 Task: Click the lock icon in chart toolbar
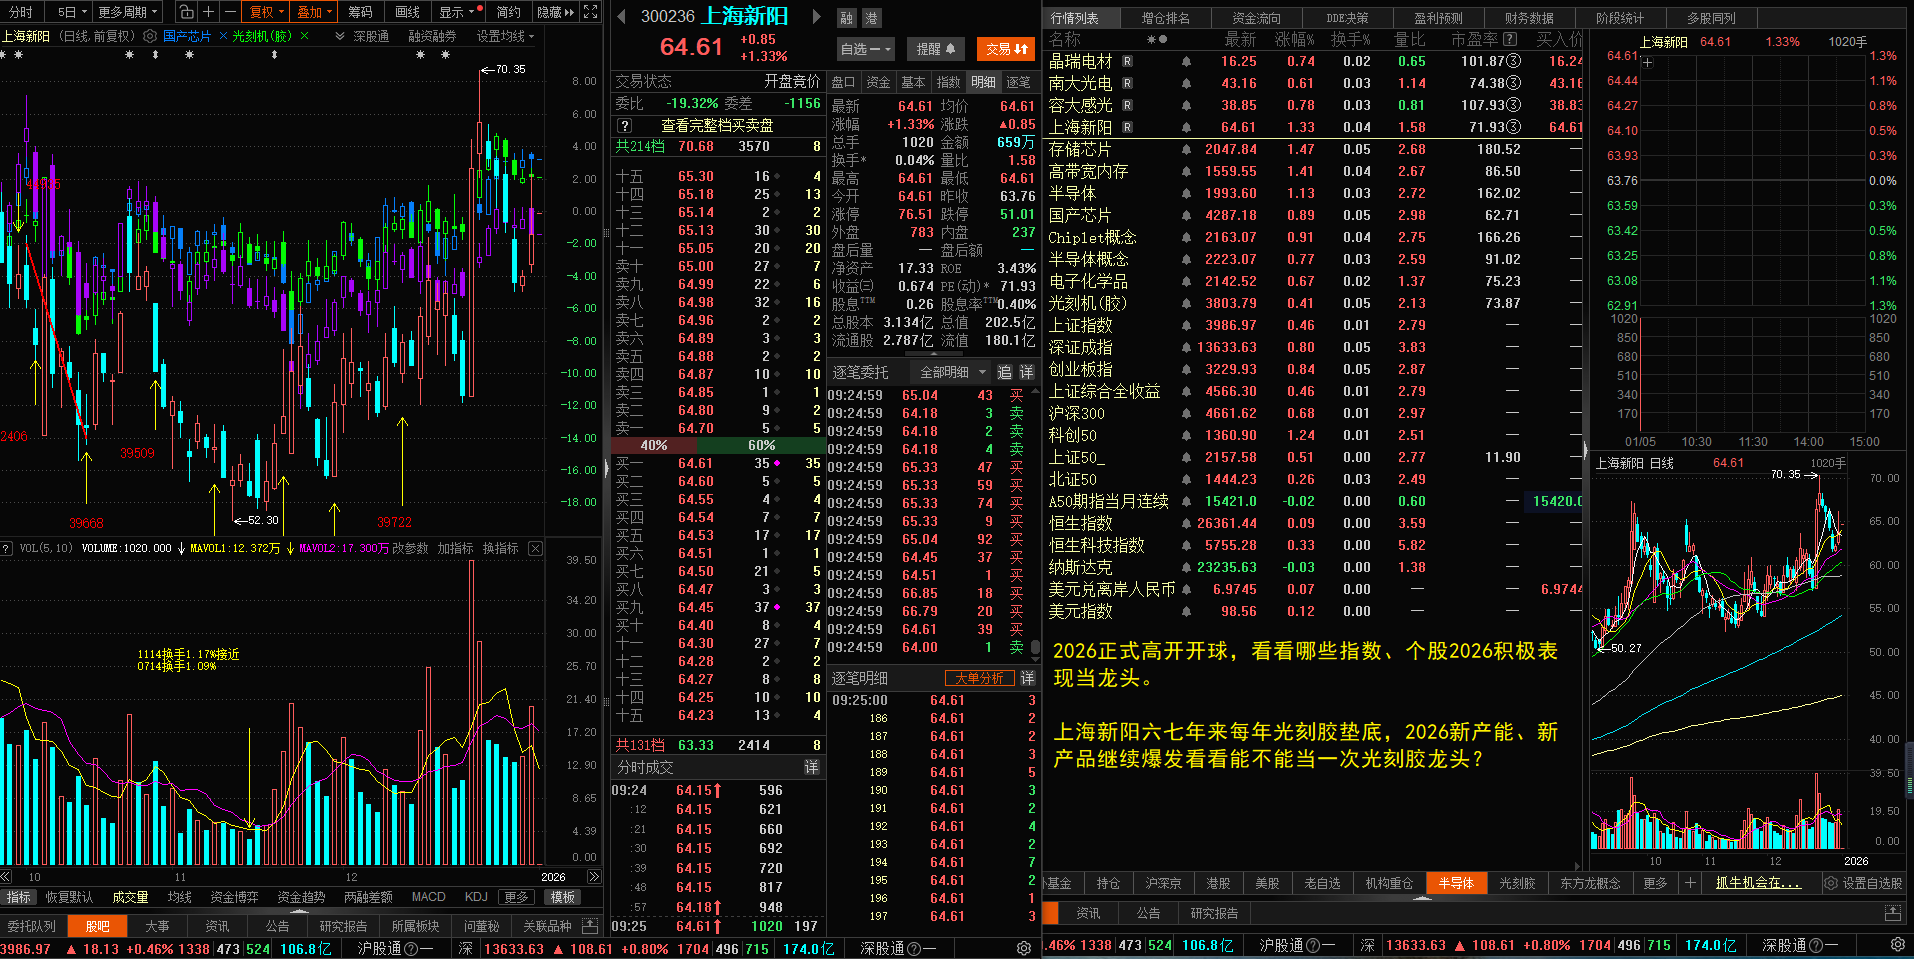[x=187, y=12]
